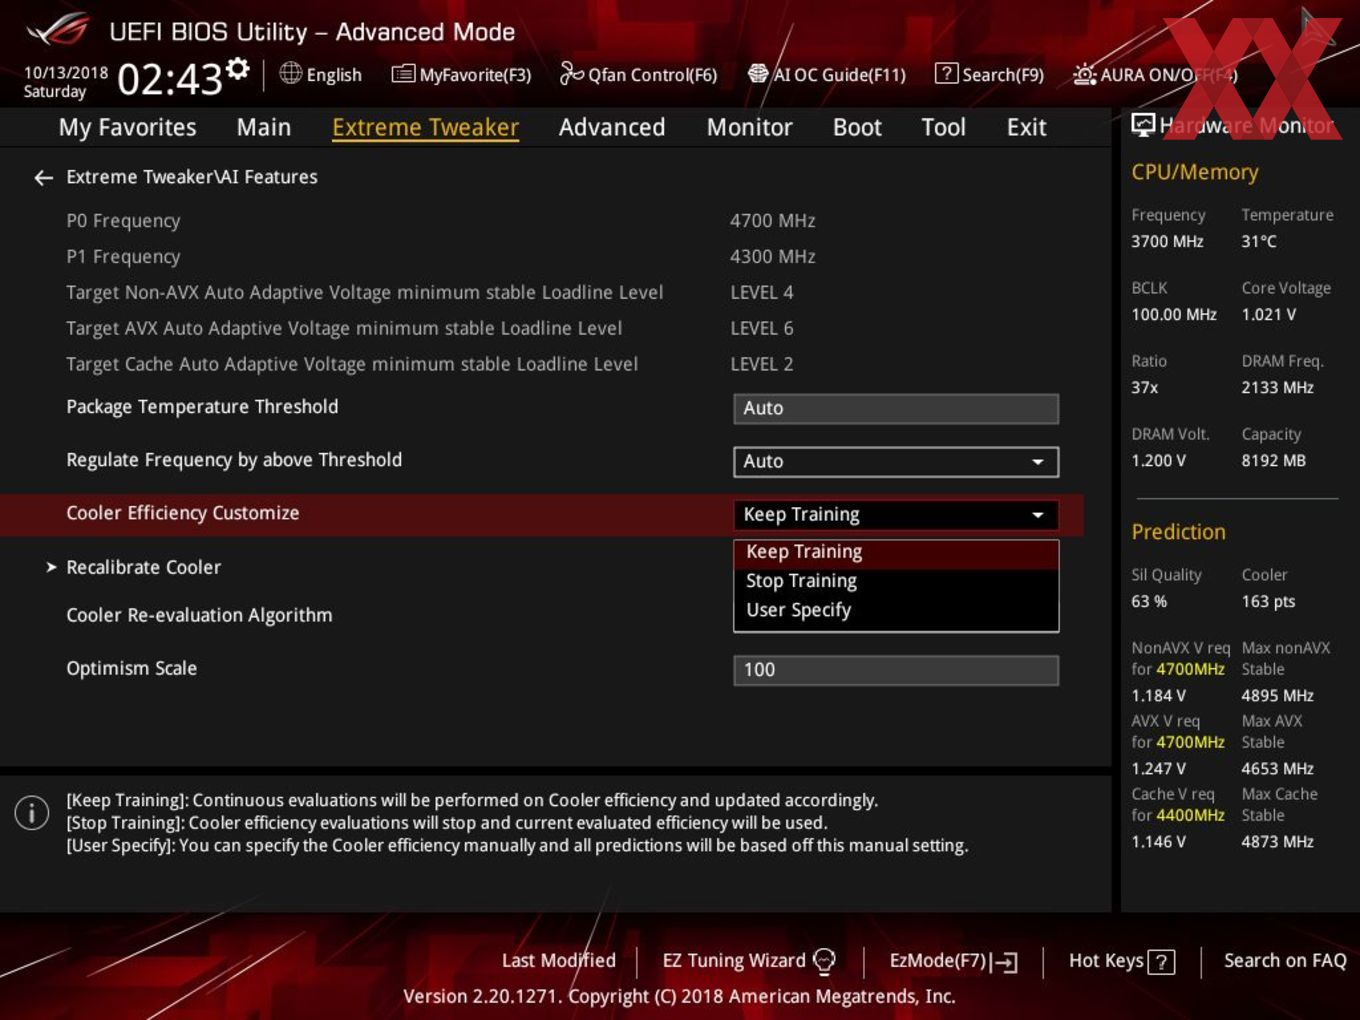Click Cooler Re-evaluation Algorithm row
This screenshot has width=1360, height=1020.
[199, 615]
